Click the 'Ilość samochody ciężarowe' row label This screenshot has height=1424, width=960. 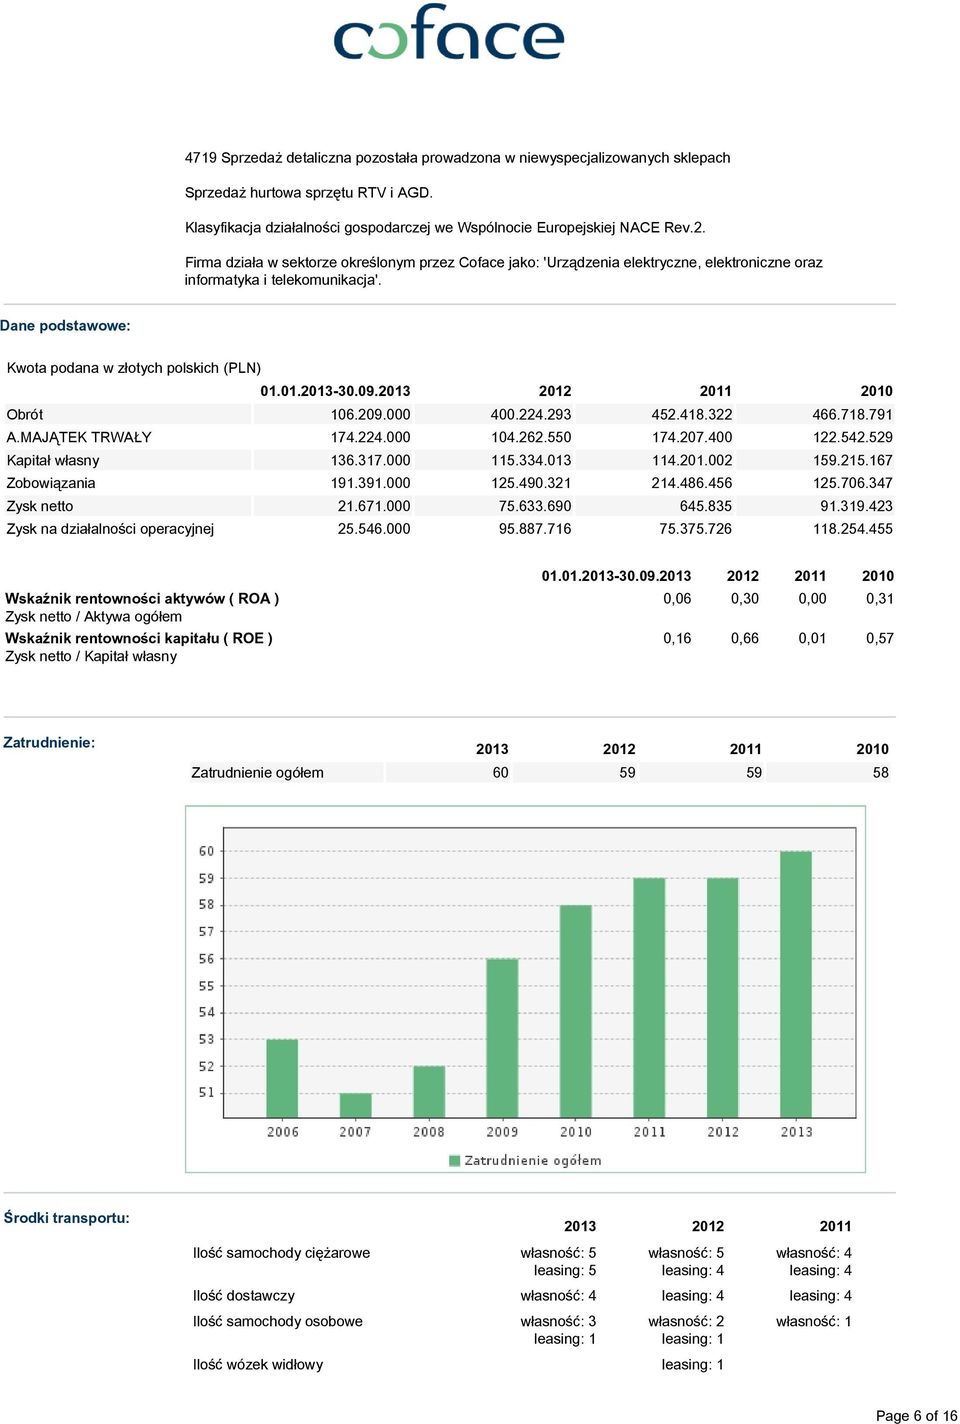pyautogui.click(x=282, y=1253)
